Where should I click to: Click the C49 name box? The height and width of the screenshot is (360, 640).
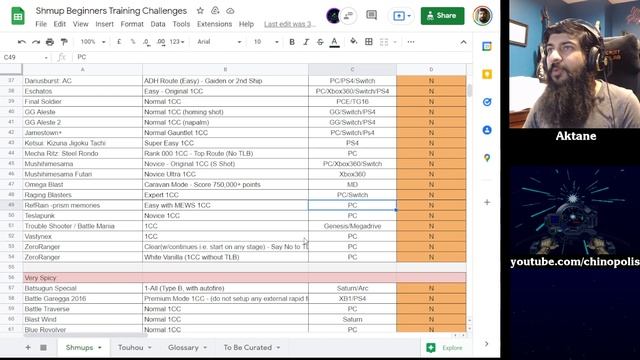25,57
